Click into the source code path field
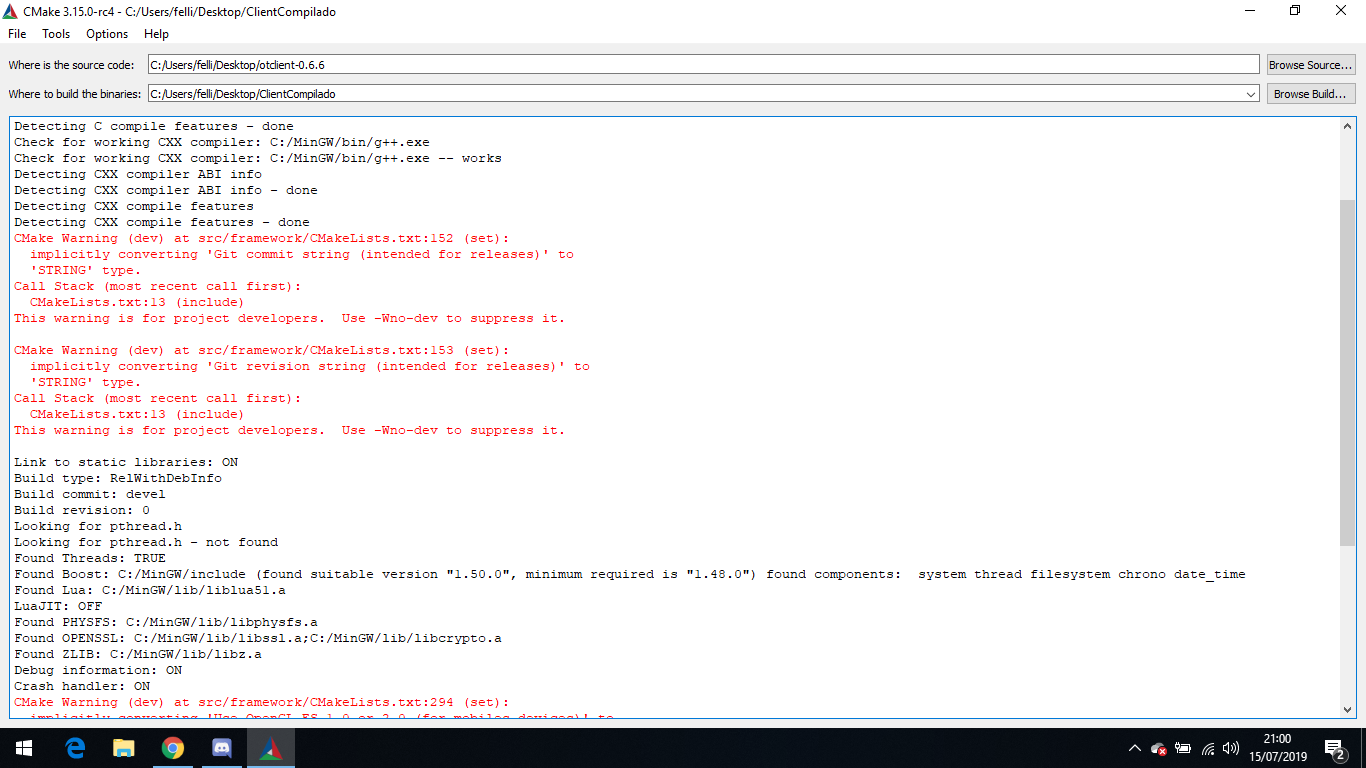This screenshot has height=768, width=1366. [700, 65]
